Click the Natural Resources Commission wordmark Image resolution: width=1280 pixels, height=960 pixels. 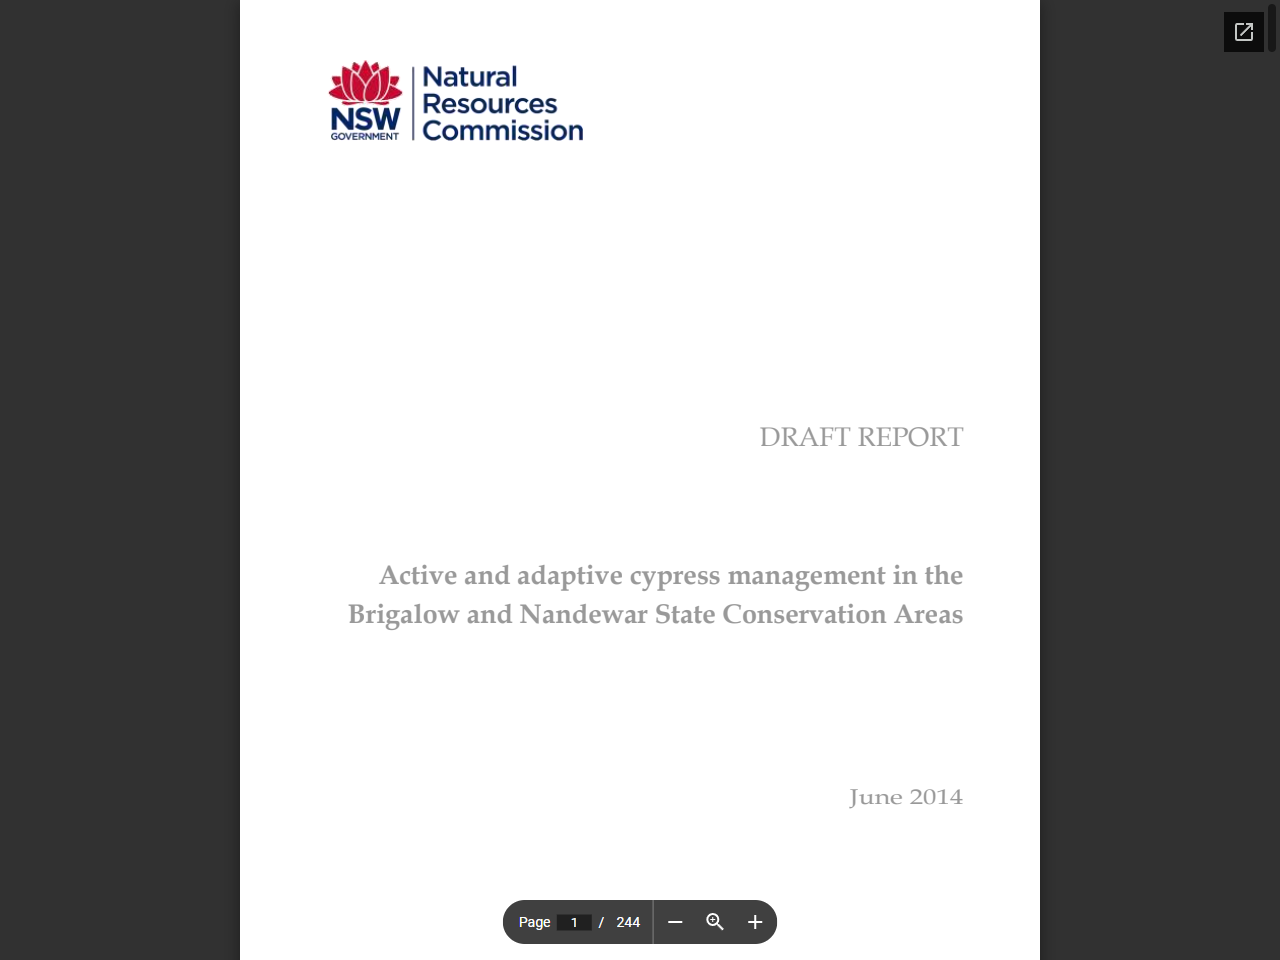(x=499, y=103)
